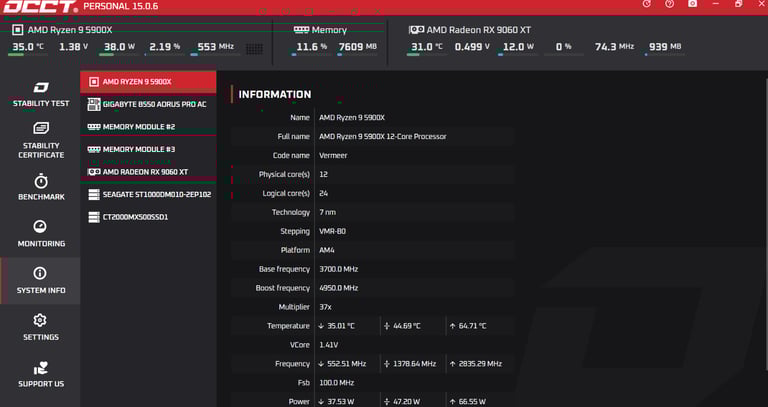The width and height of the screenshot is (768, 407).
Task: Click the CPU clock 553 MHz readout
Action: [x=215, y=47]
